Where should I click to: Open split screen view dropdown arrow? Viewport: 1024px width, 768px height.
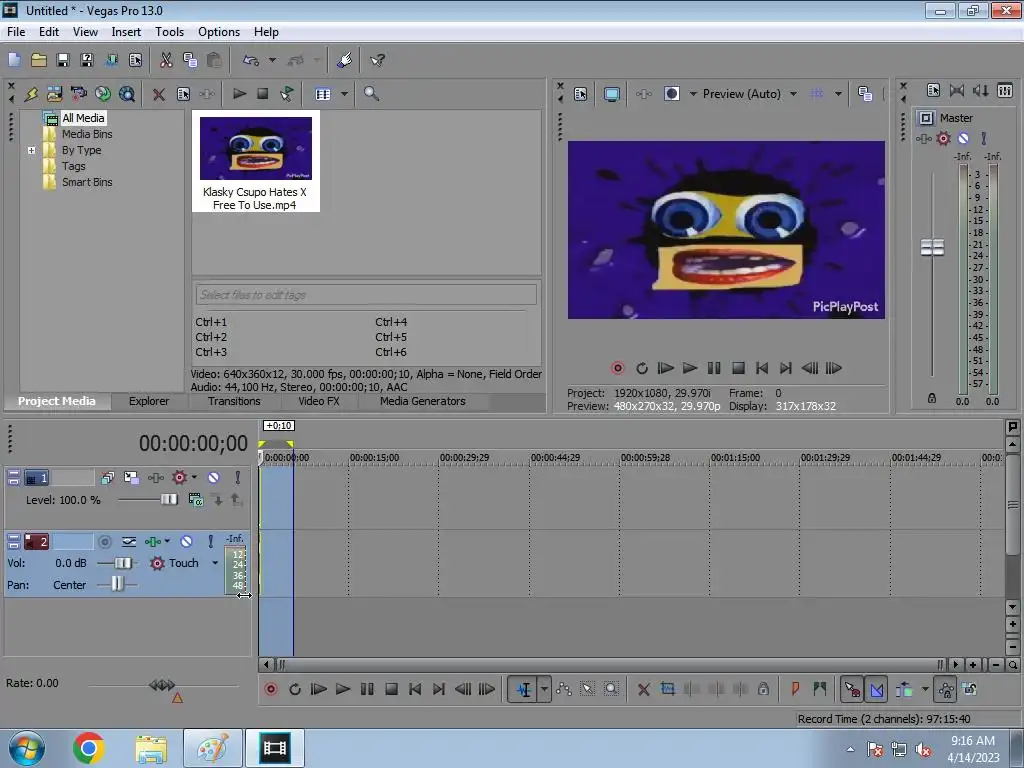[693, 94]
